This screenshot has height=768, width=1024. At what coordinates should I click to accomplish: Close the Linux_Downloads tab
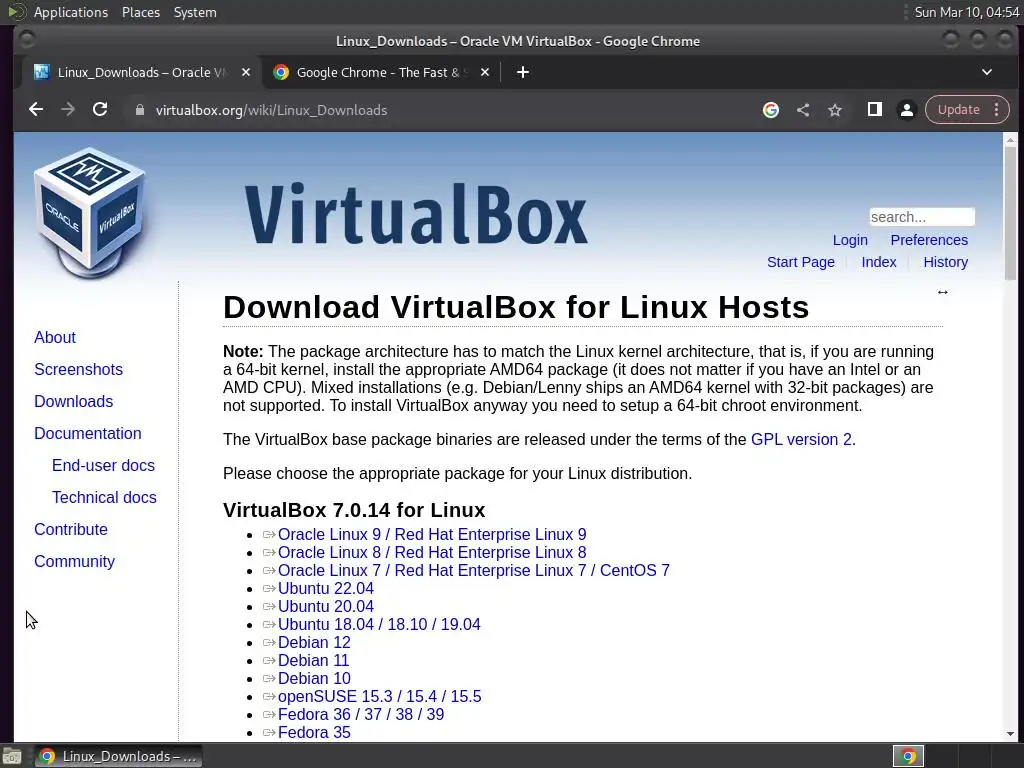tap(246, 72)
